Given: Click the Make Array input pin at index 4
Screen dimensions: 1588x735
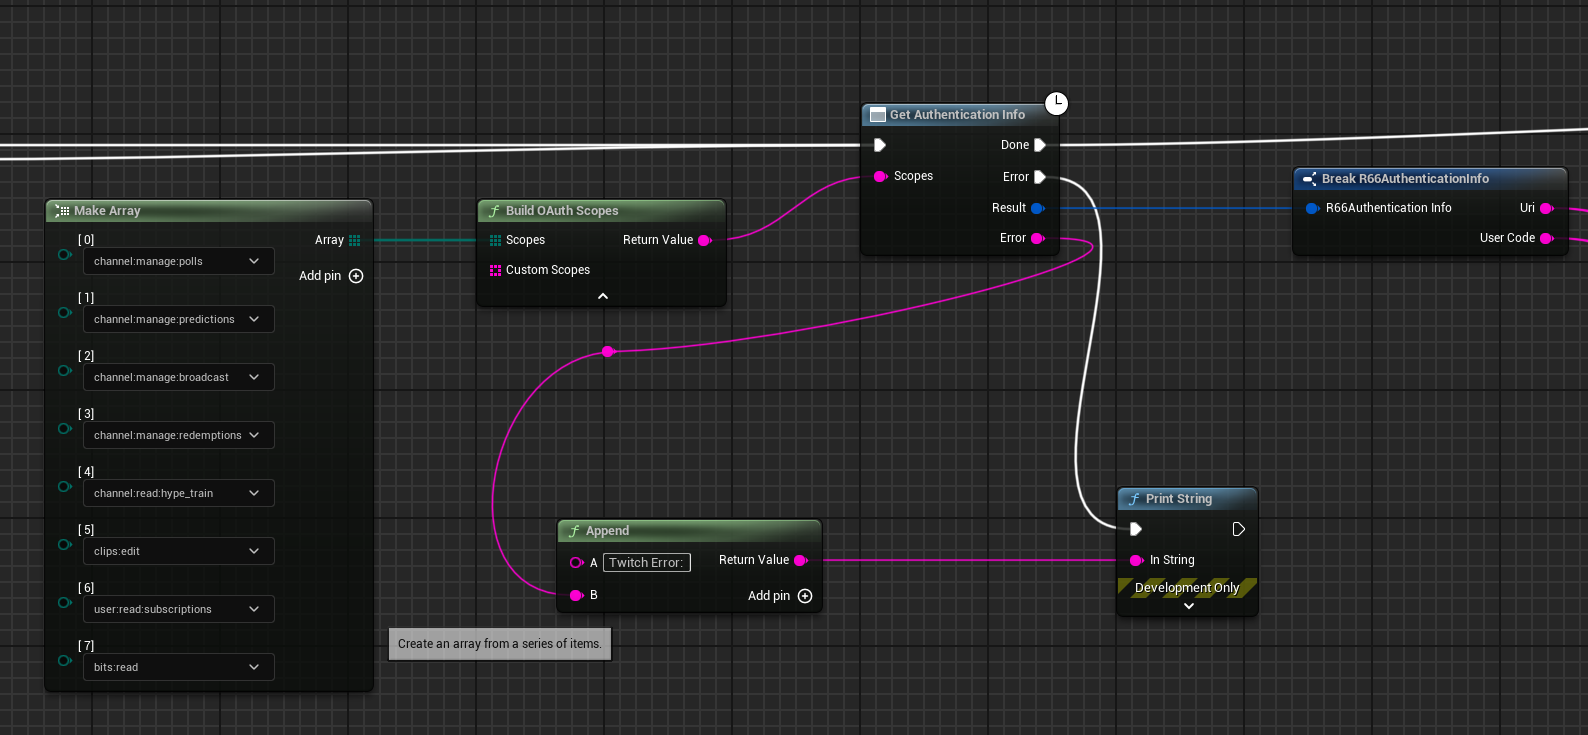Looking at the screenshot, I should 65,487.
